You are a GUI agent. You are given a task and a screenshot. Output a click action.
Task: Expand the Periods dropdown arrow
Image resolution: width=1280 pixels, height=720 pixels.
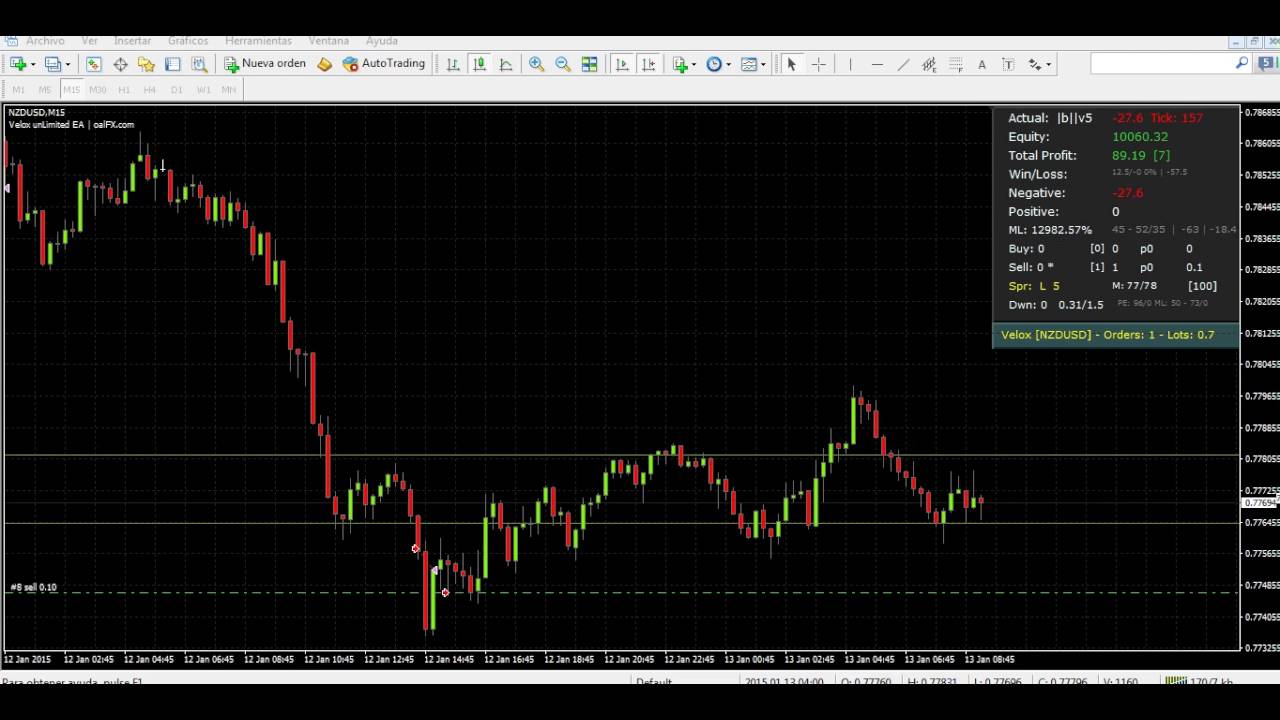coord(728,65)
